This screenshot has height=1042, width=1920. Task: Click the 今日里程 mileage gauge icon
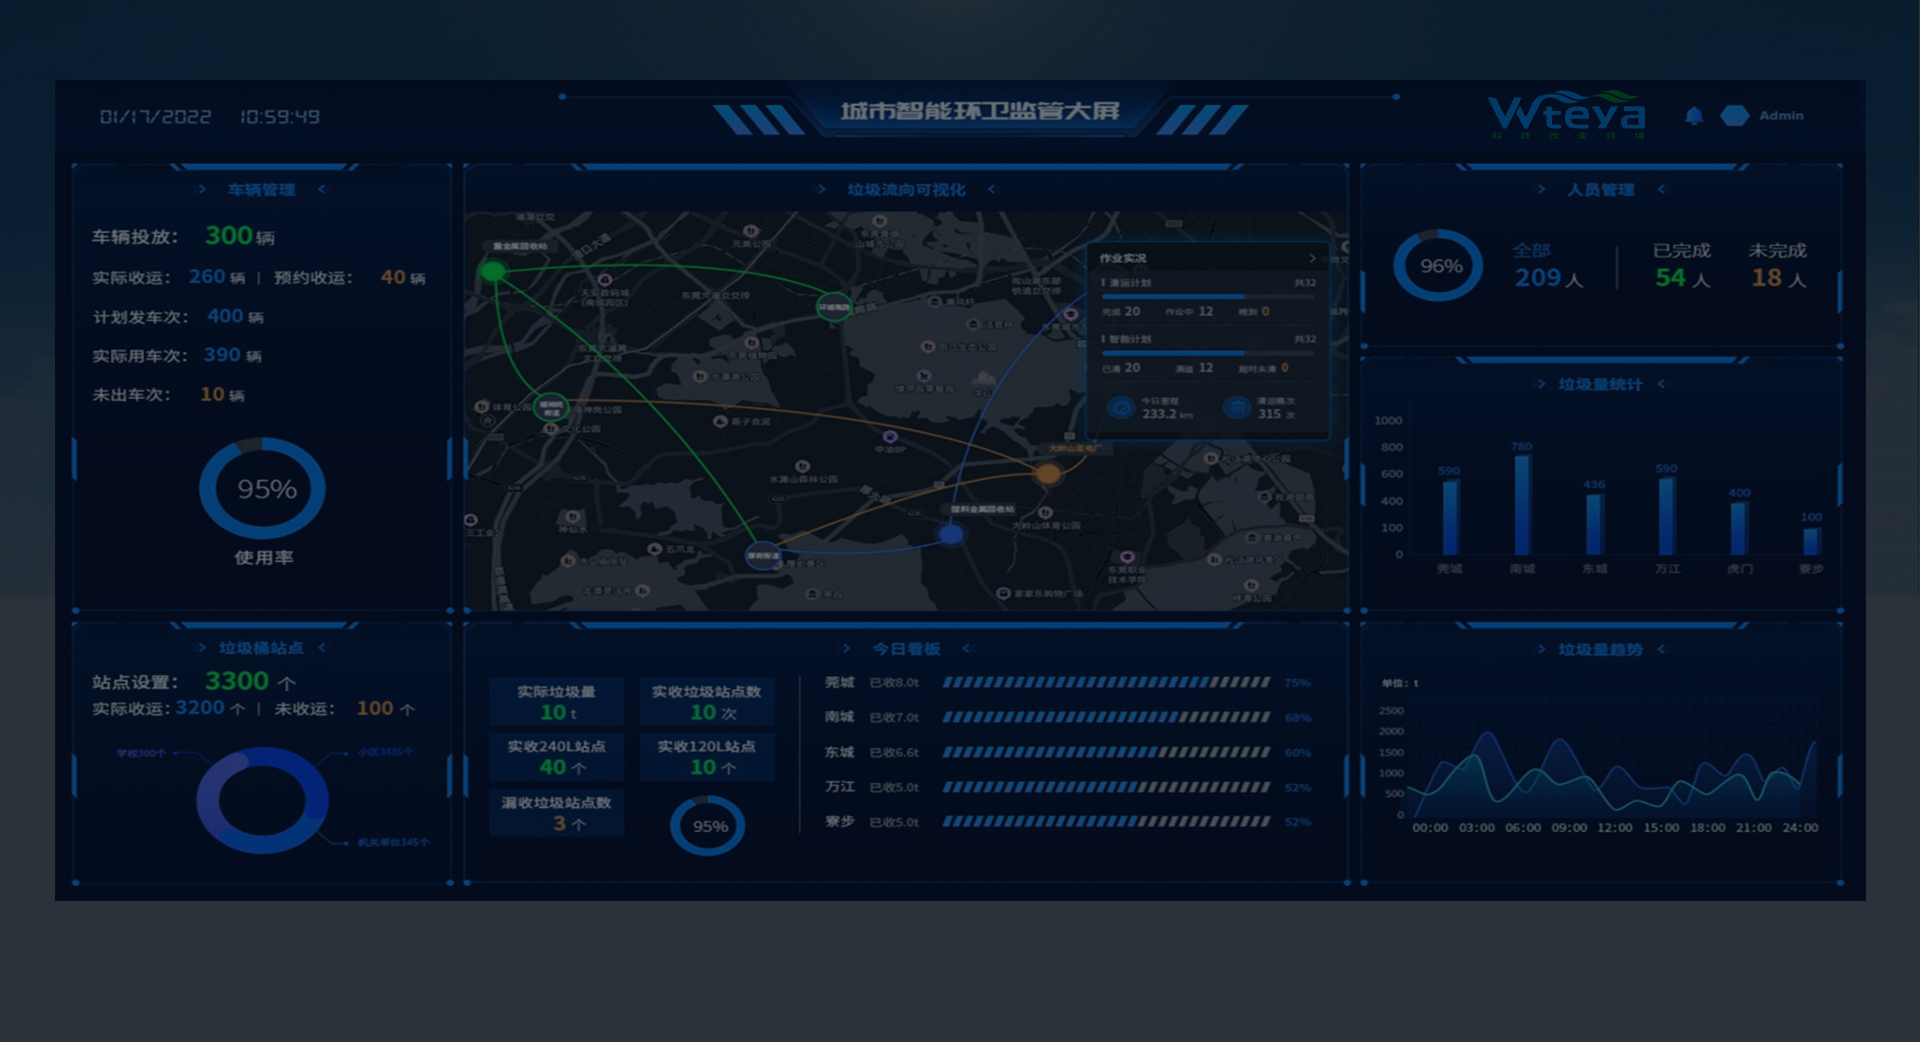[1121, 408]
